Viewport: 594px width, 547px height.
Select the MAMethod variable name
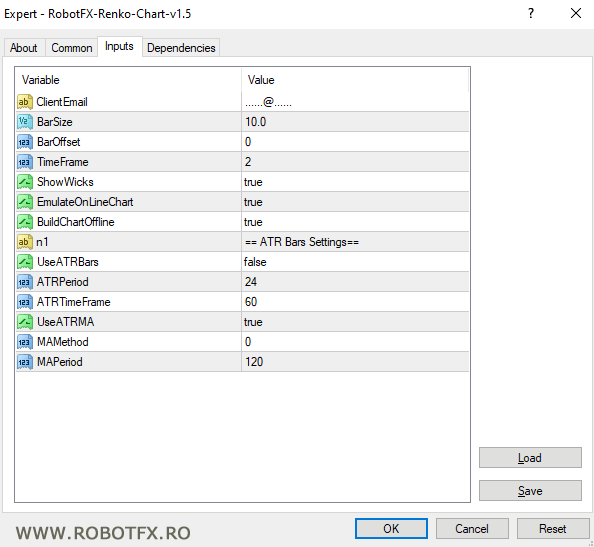(x=63, y=342)
